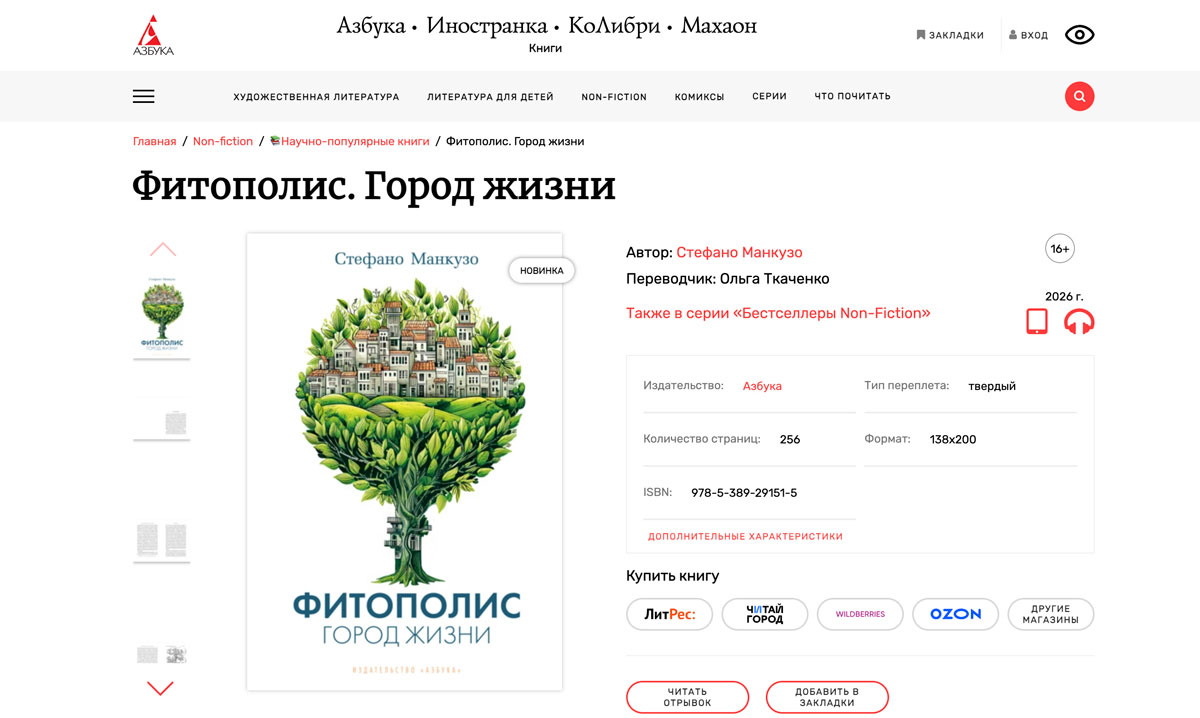
Task: Go to Главная breadcrumb
Action: 154,141
